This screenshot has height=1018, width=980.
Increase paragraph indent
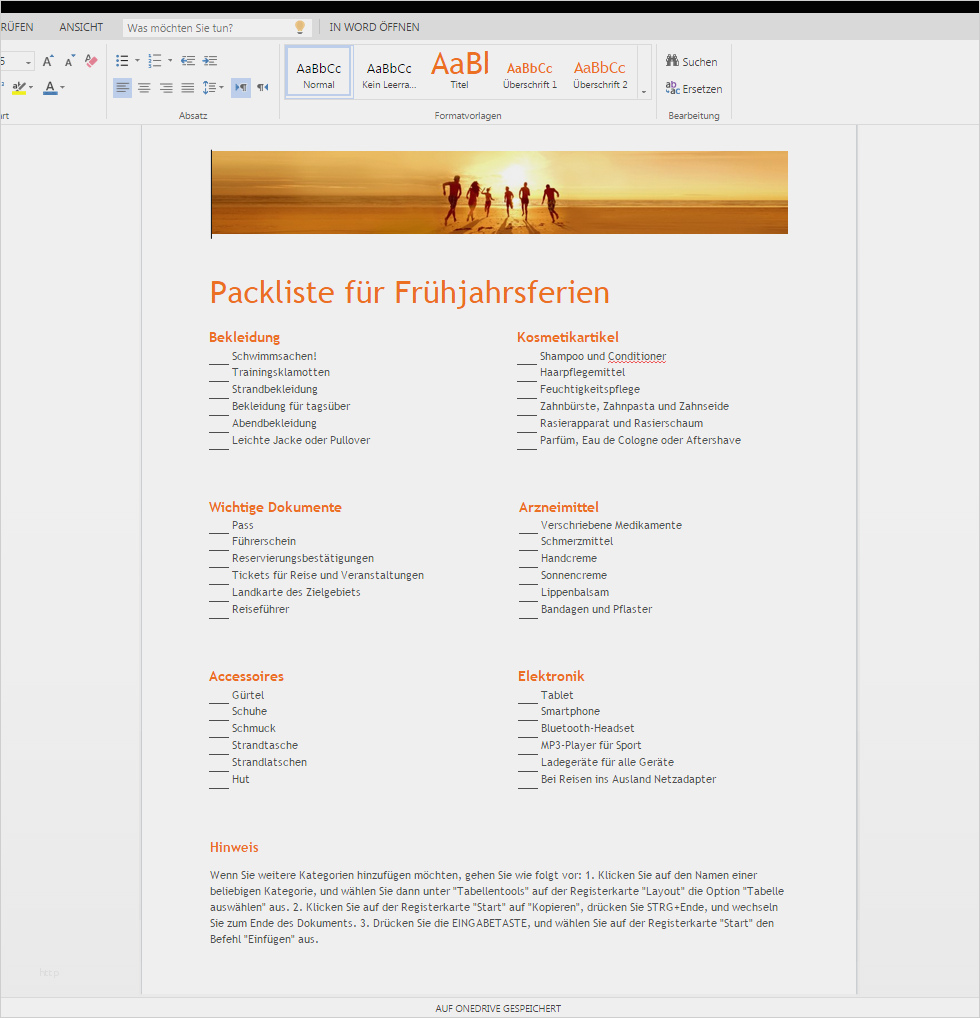click(210, 60)
